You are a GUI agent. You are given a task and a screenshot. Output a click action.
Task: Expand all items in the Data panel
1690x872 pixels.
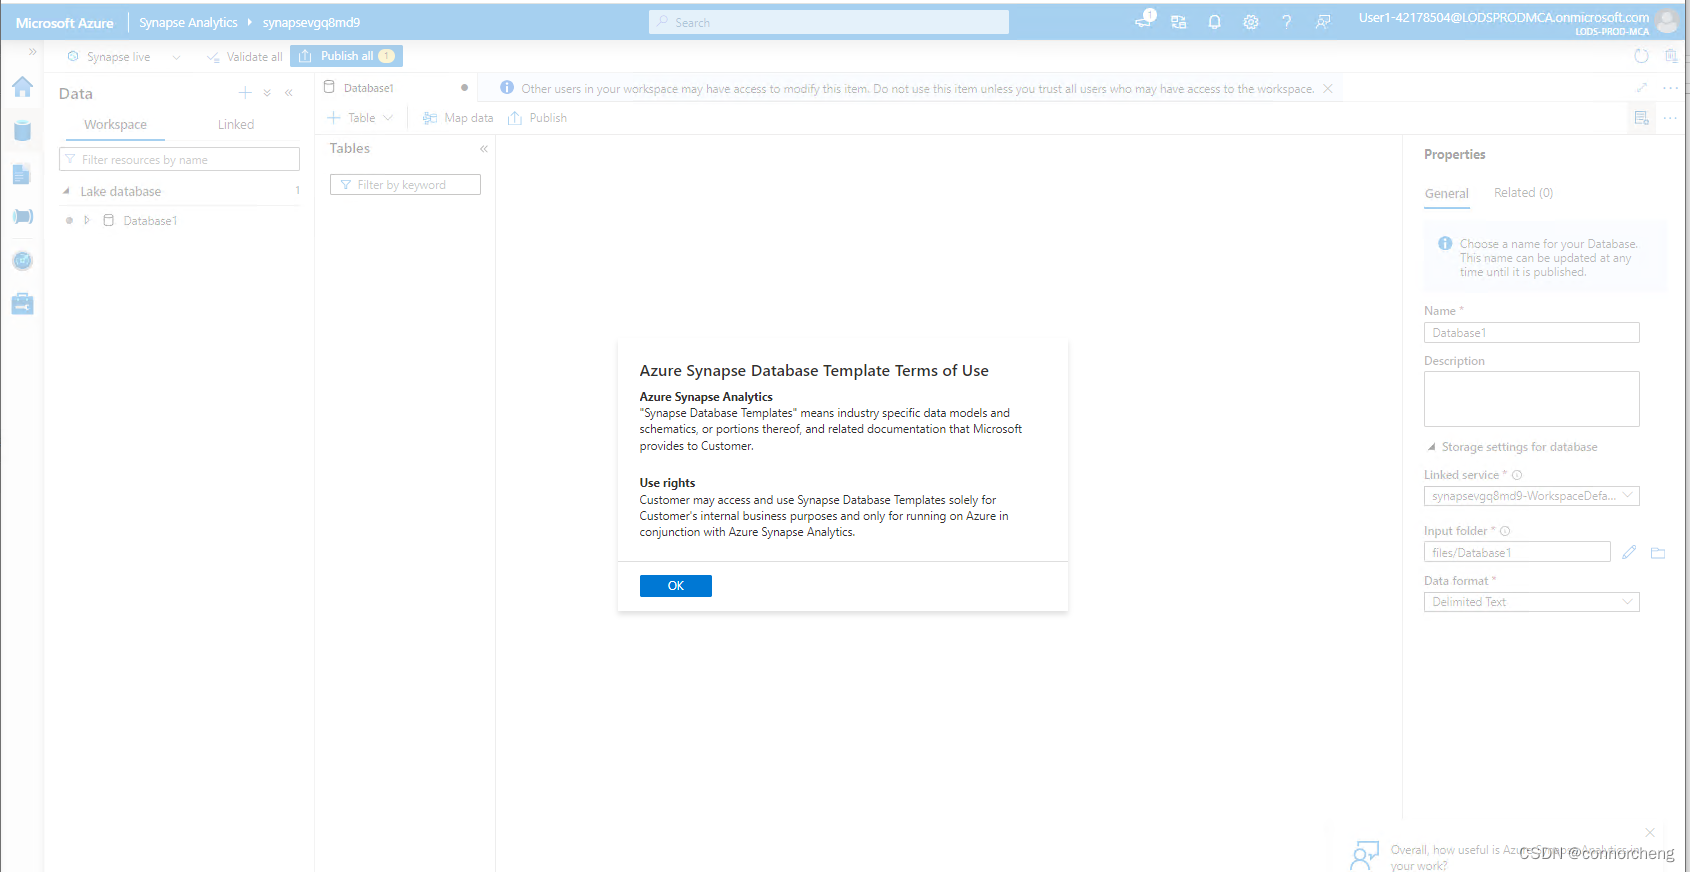pos(267,93)
